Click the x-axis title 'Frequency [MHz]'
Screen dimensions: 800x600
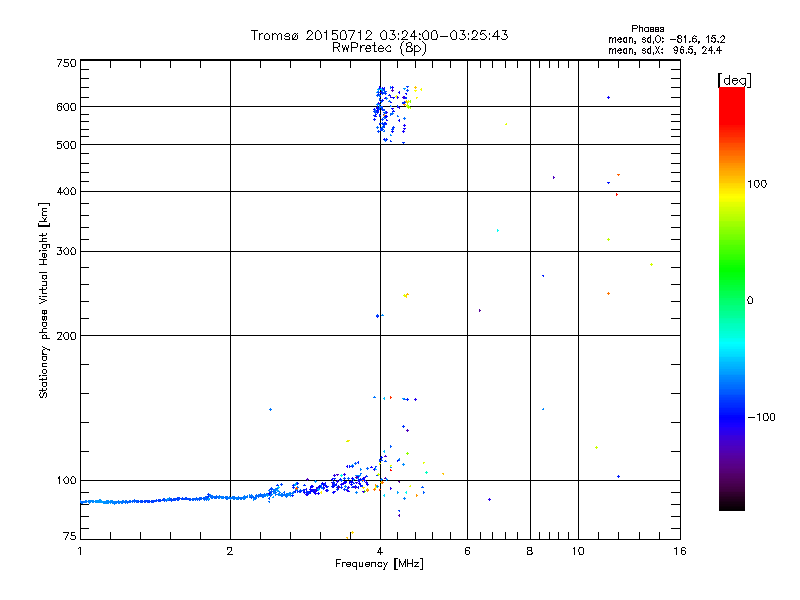pos(379,564)
